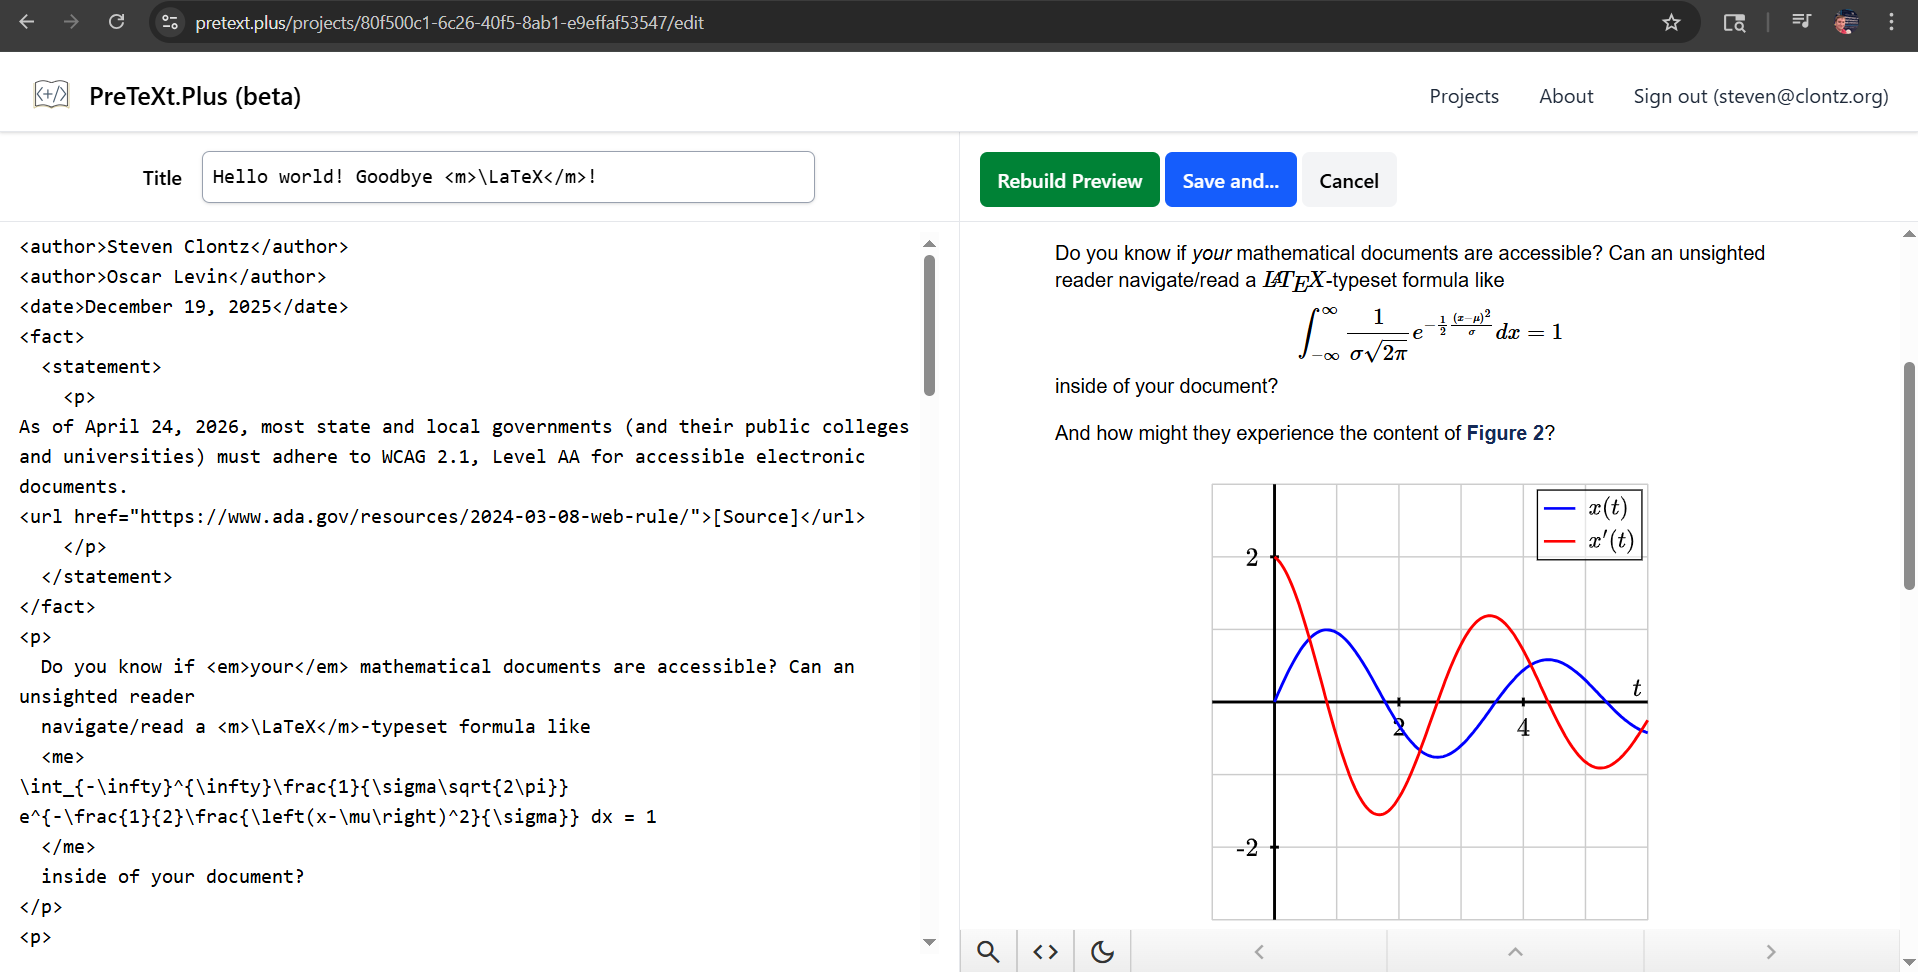1918x972 pixels.
Task: Click the site information icon in address bar
Action: (x=169, y=22)
